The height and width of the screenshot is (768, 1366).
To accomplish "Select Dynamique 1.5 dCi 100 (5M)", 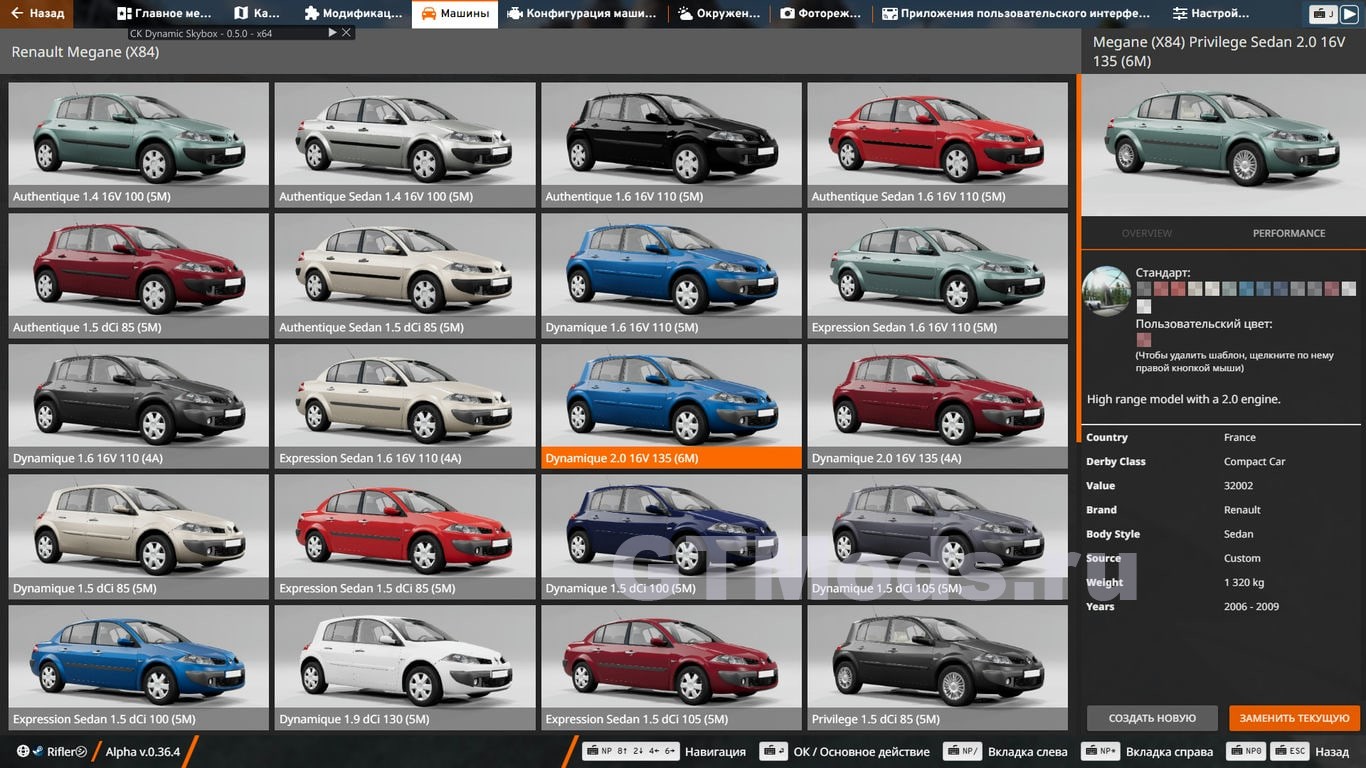I will 671,536.
